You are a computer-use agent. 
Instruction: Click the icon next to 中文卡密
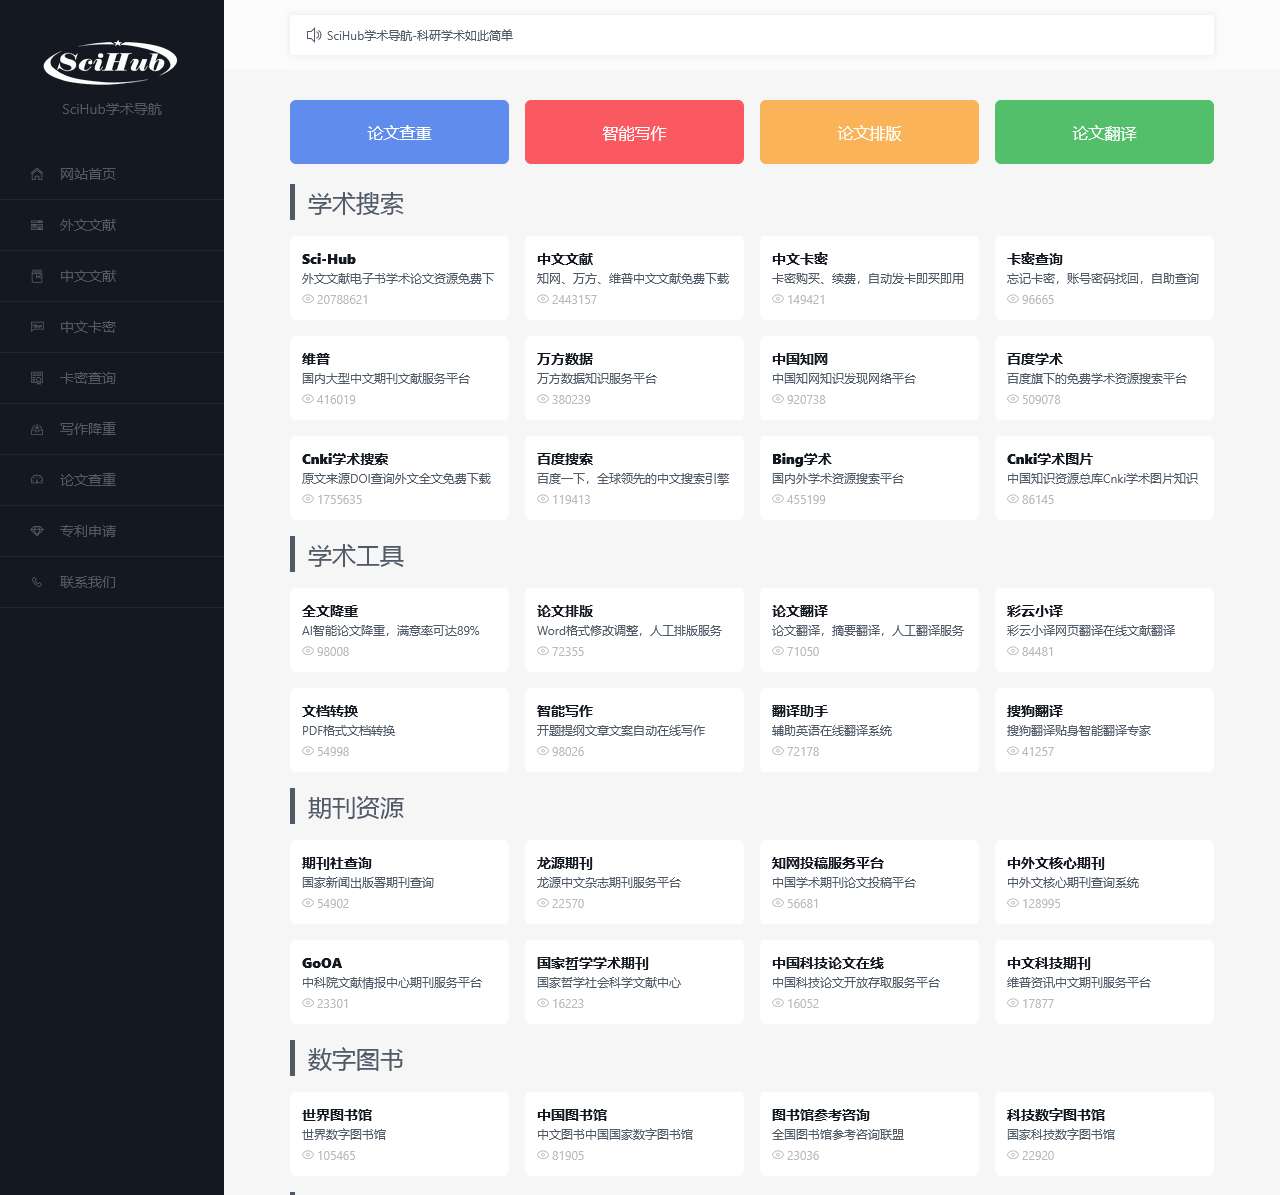(x=37, y=327)
